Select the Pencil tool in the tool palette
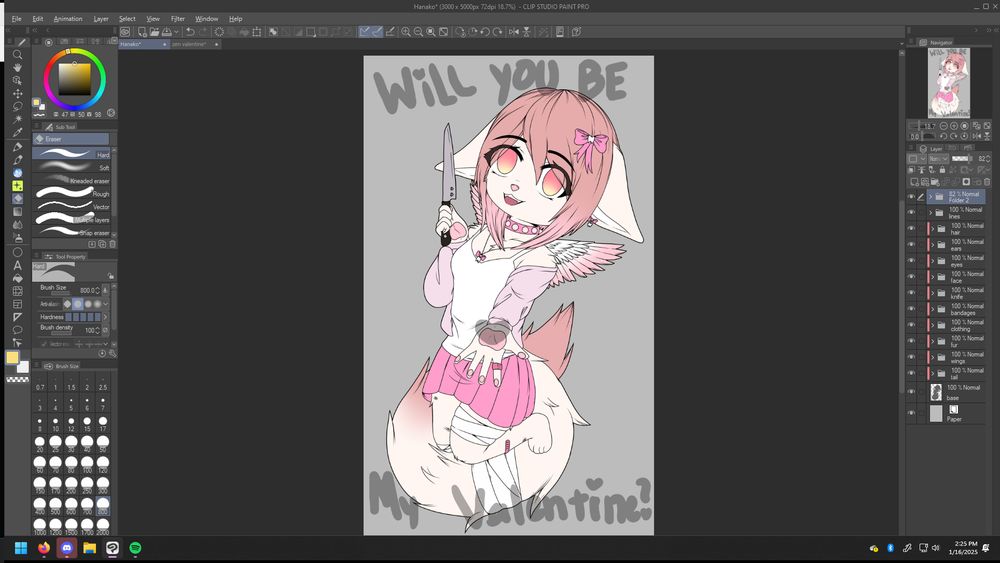1000x563 pixels. point(17,159)
